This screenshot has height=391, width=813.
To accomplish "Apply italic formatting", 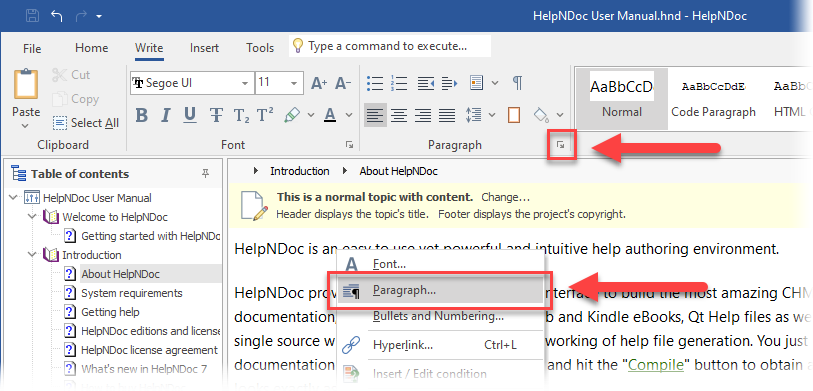I will click(x=166, y=115).
